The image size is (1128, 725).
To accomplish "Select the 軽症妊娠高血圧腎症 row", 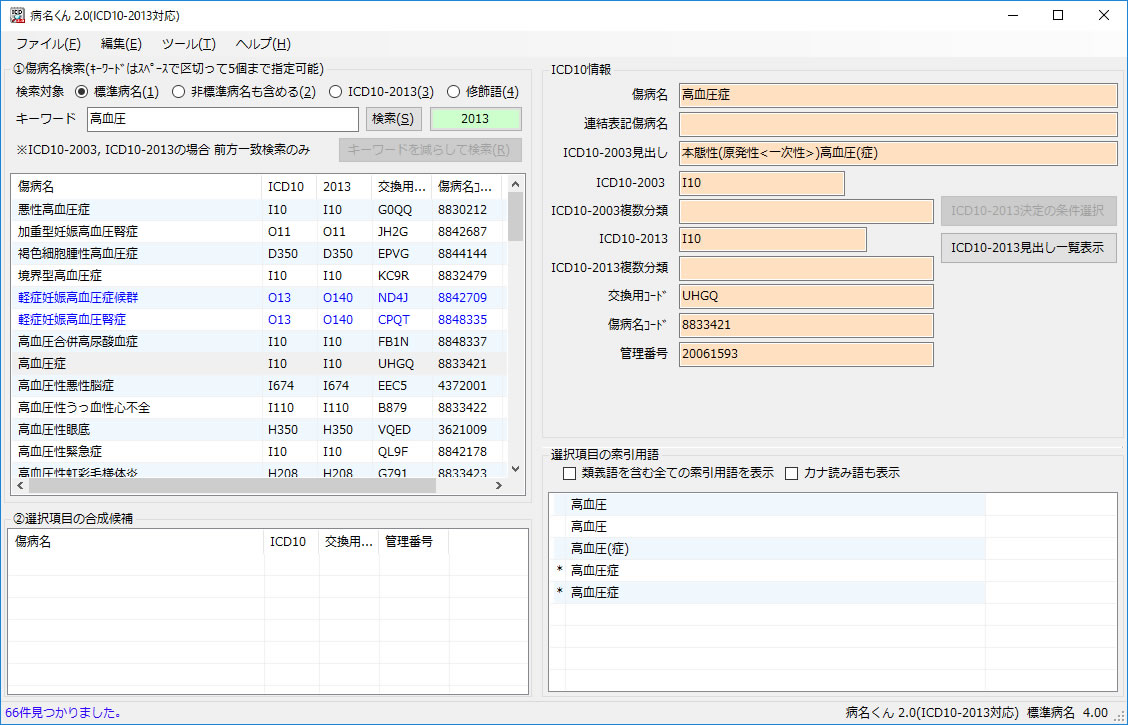I will click(x=259, y=319).
